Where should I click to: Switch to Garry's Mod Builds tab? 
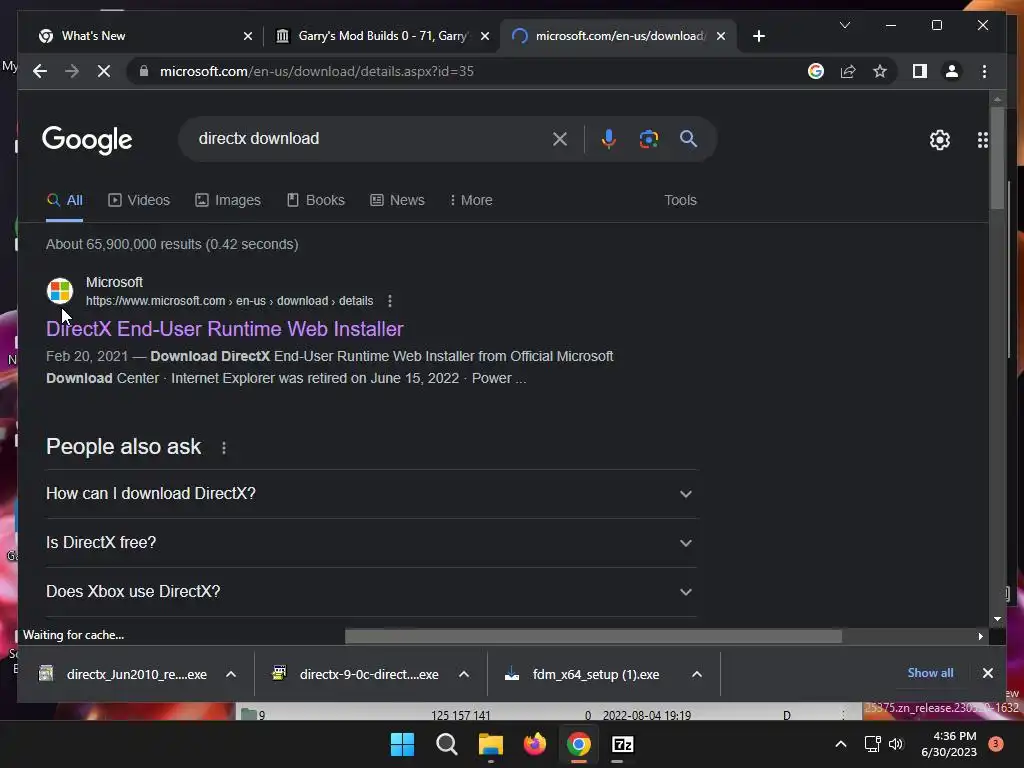click(x=382, y=36)
